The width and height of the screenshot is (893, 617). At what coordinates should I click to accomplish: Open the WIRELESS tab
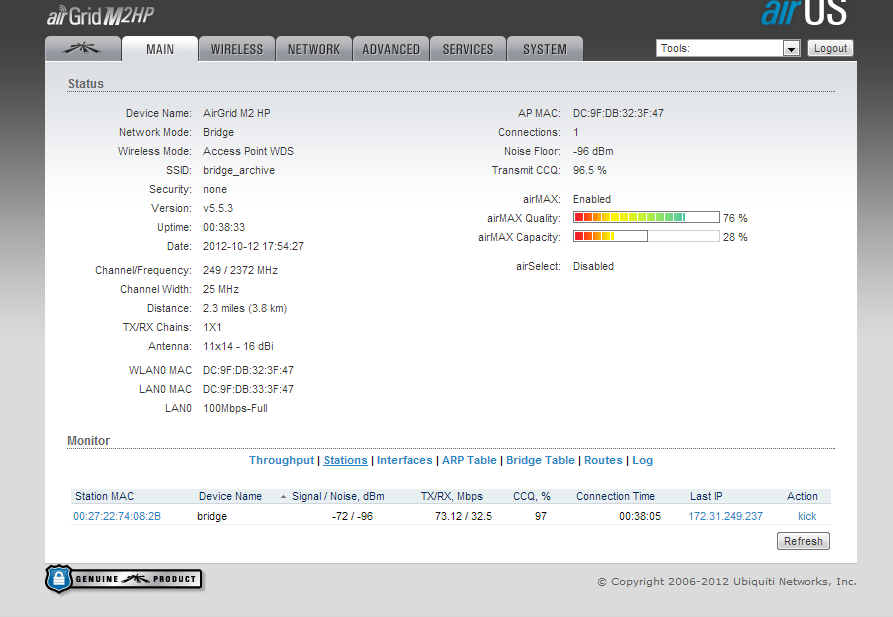click(x=237, y=49)
